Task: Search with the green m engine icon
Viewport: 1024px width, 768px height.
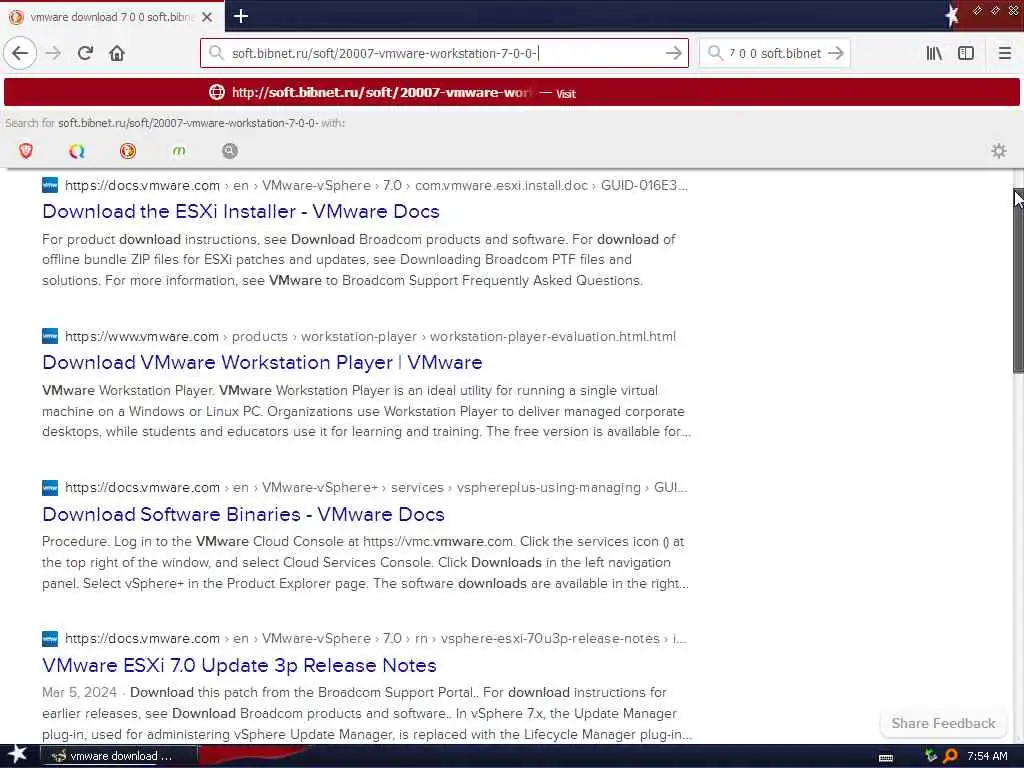Action: pyautogui.click(x=179, y=151)
